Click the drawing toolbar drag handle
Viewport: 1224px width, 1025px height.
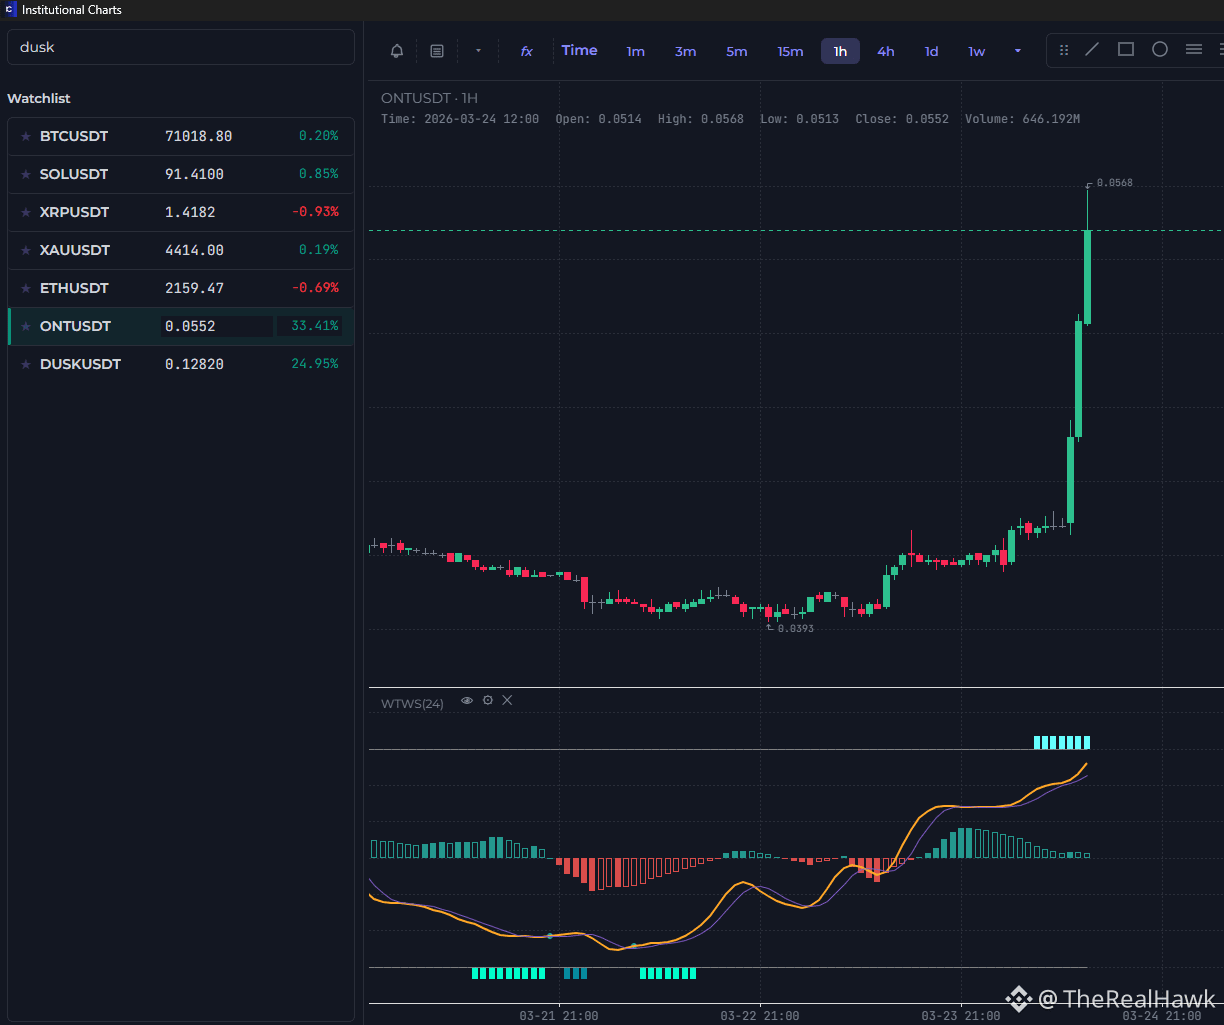pos(1064,50)
